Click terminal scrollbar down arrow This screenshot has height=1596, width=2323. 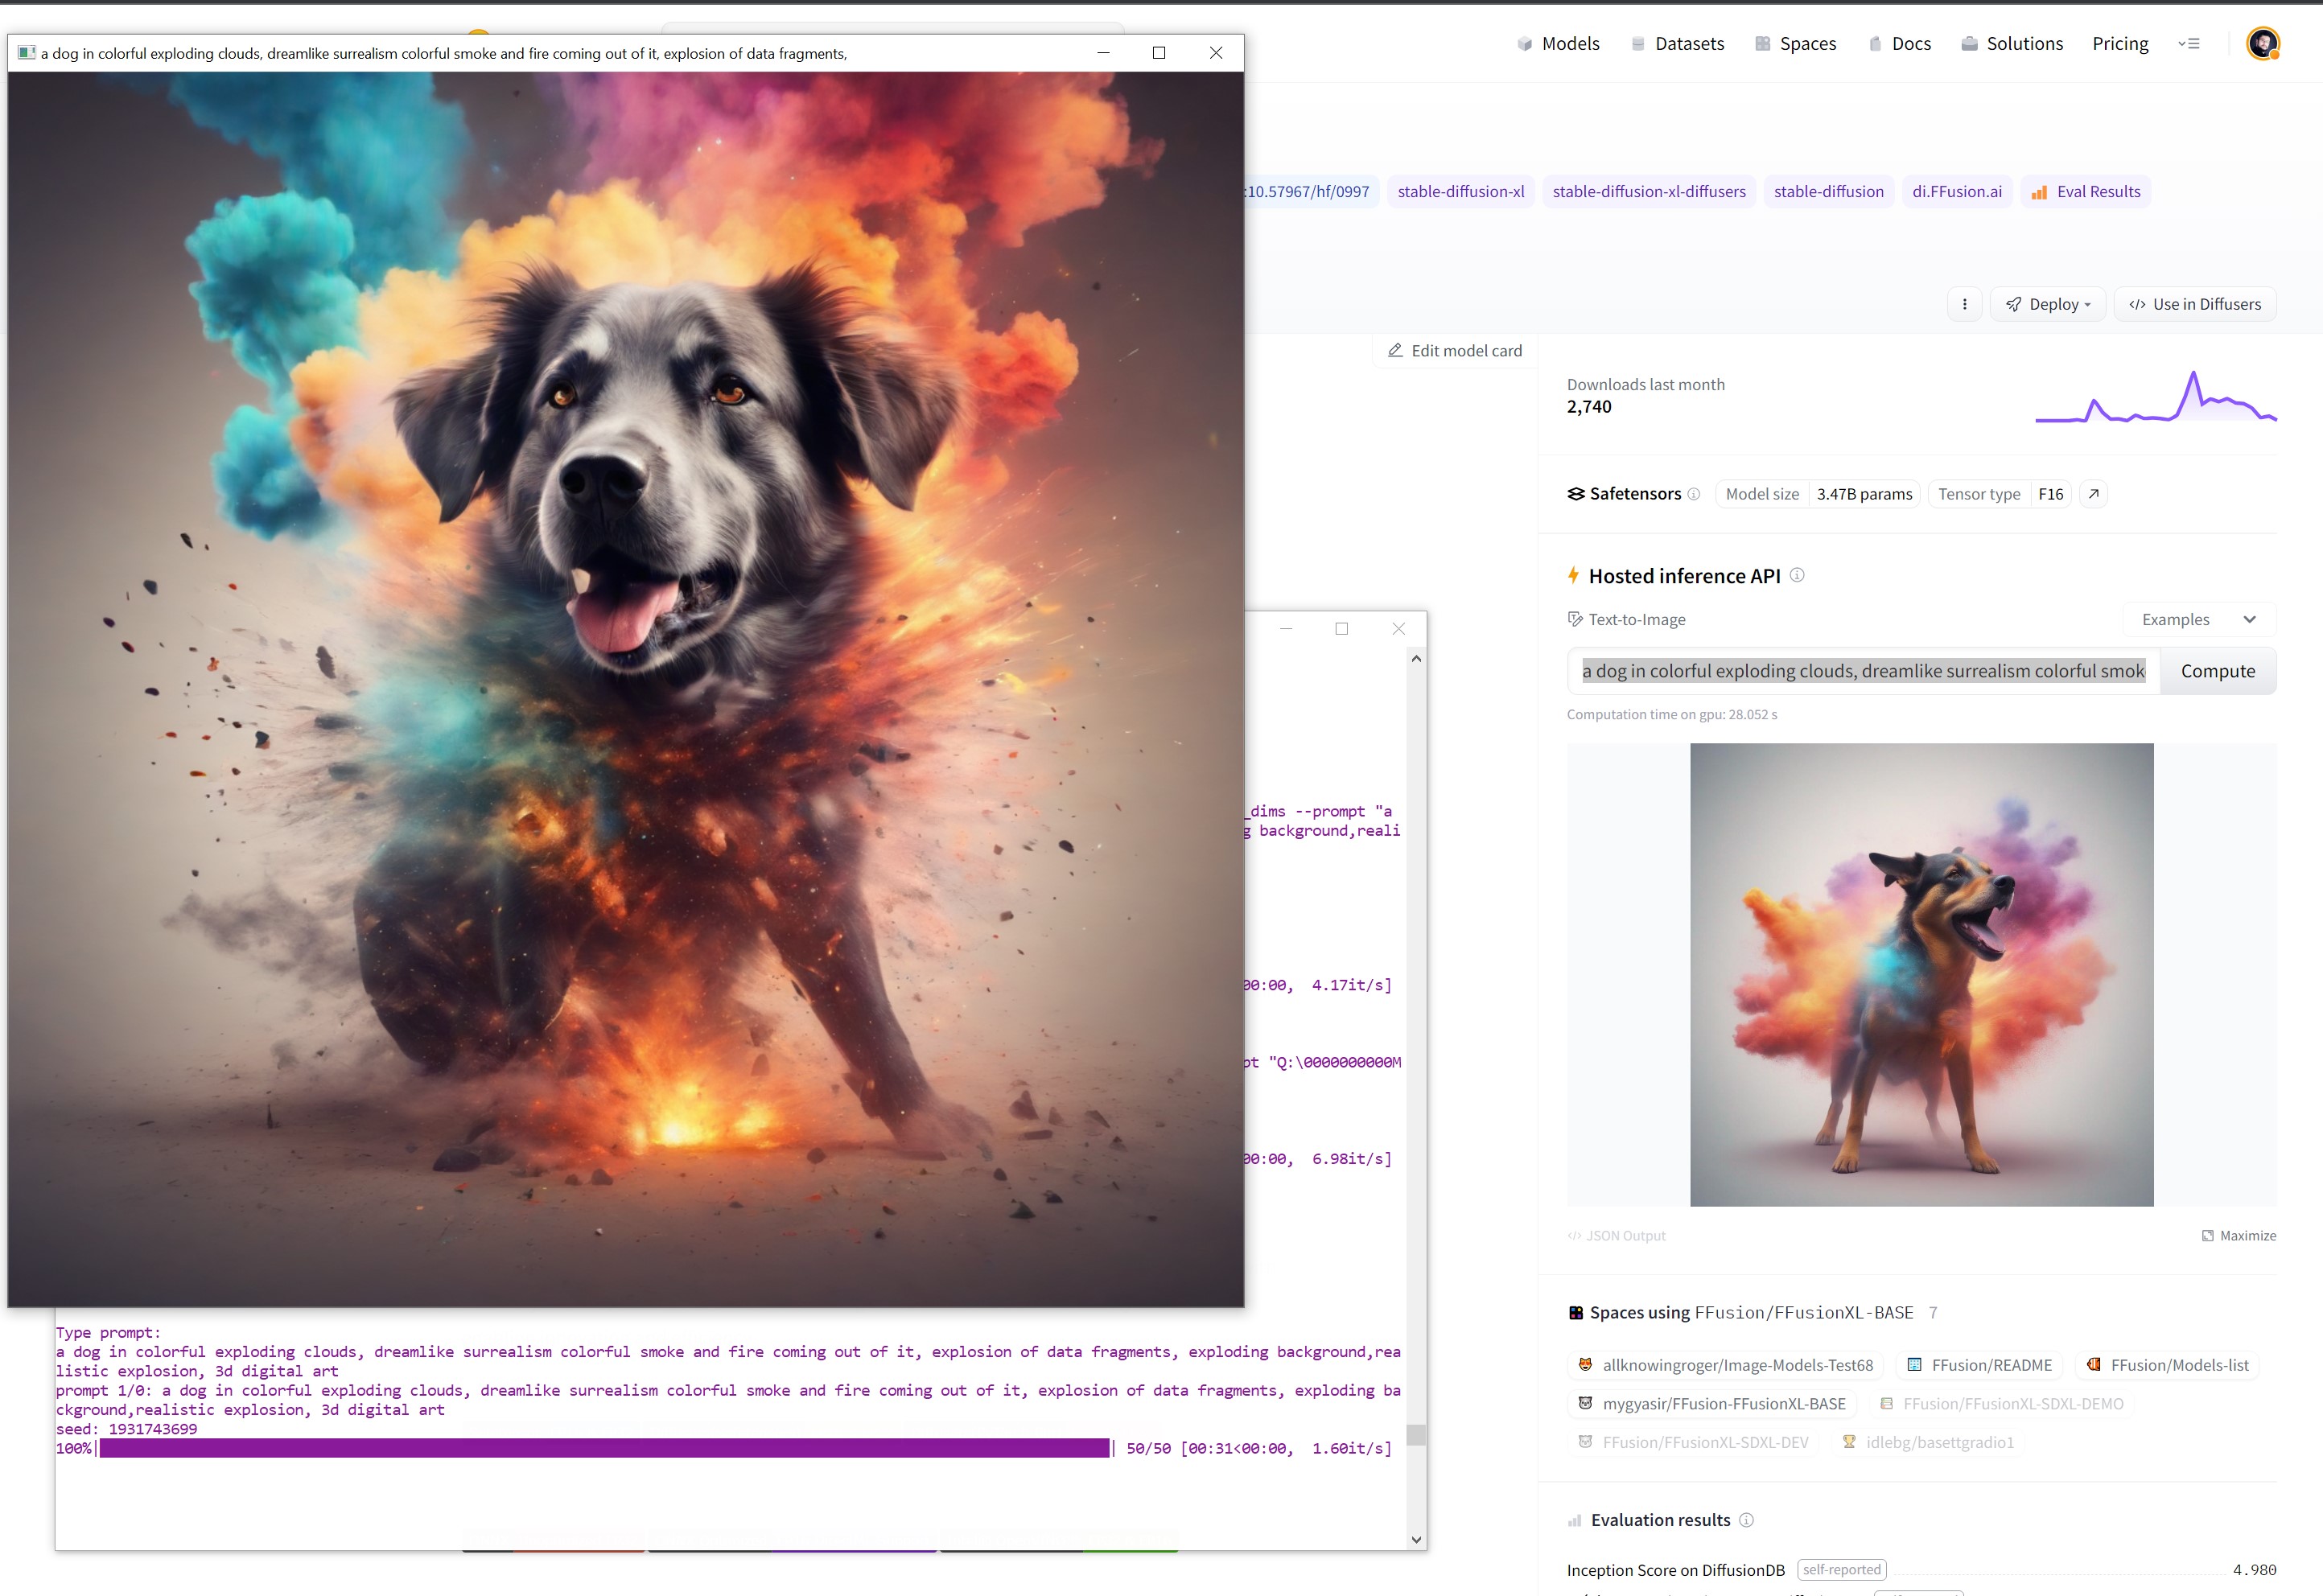[1415, 1539]
